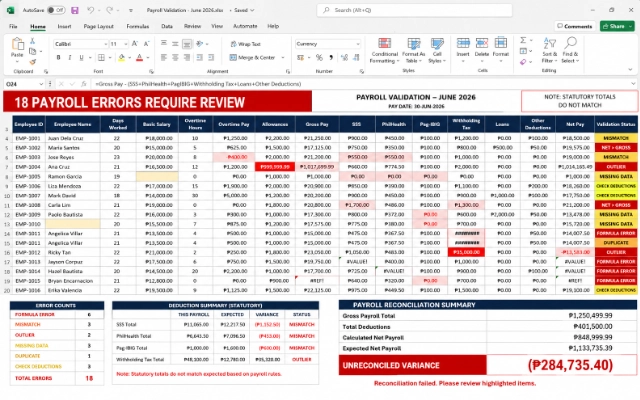Image resolution: width=640 pixels, height=400 pixels.
Task: Click the Insert Function fx icon
Action: (x=84, y=84)
